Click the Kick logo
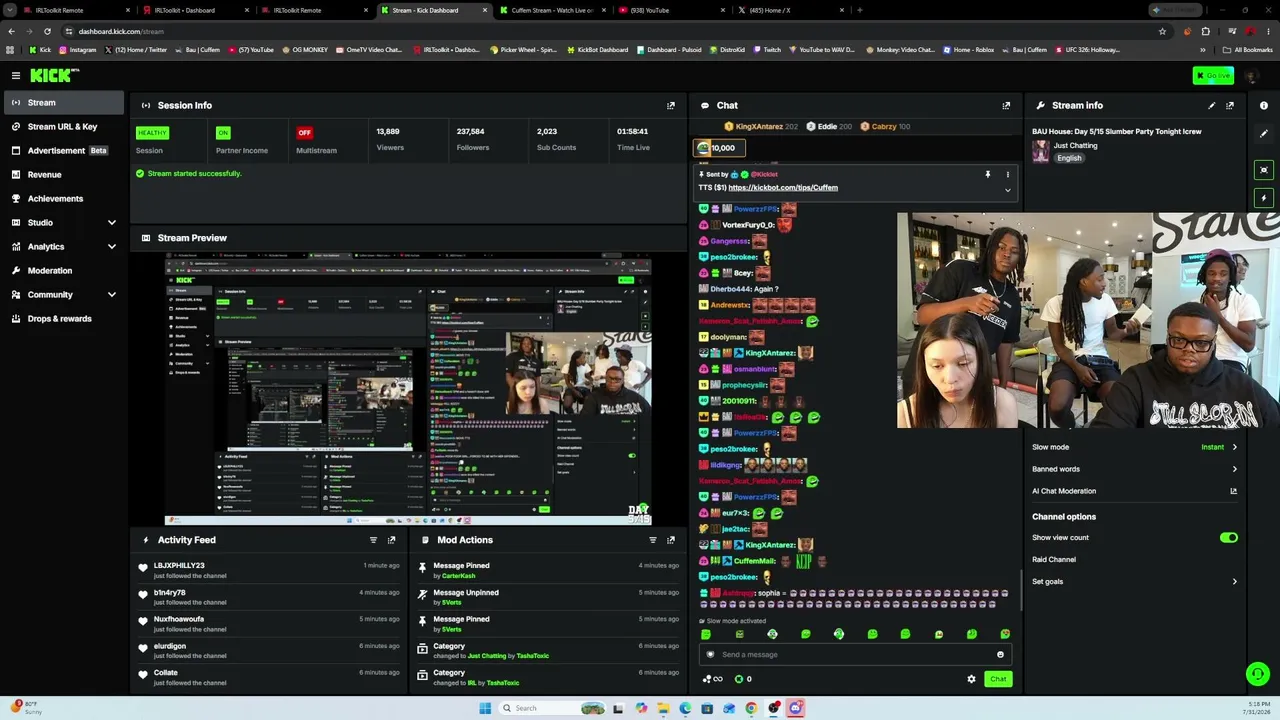The image size is (1280, 720). tap(54, 75)
